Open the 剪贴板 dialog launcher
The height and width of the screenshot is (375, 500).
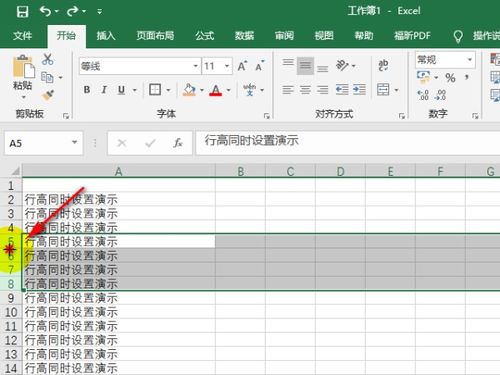(x=66, y=116)
